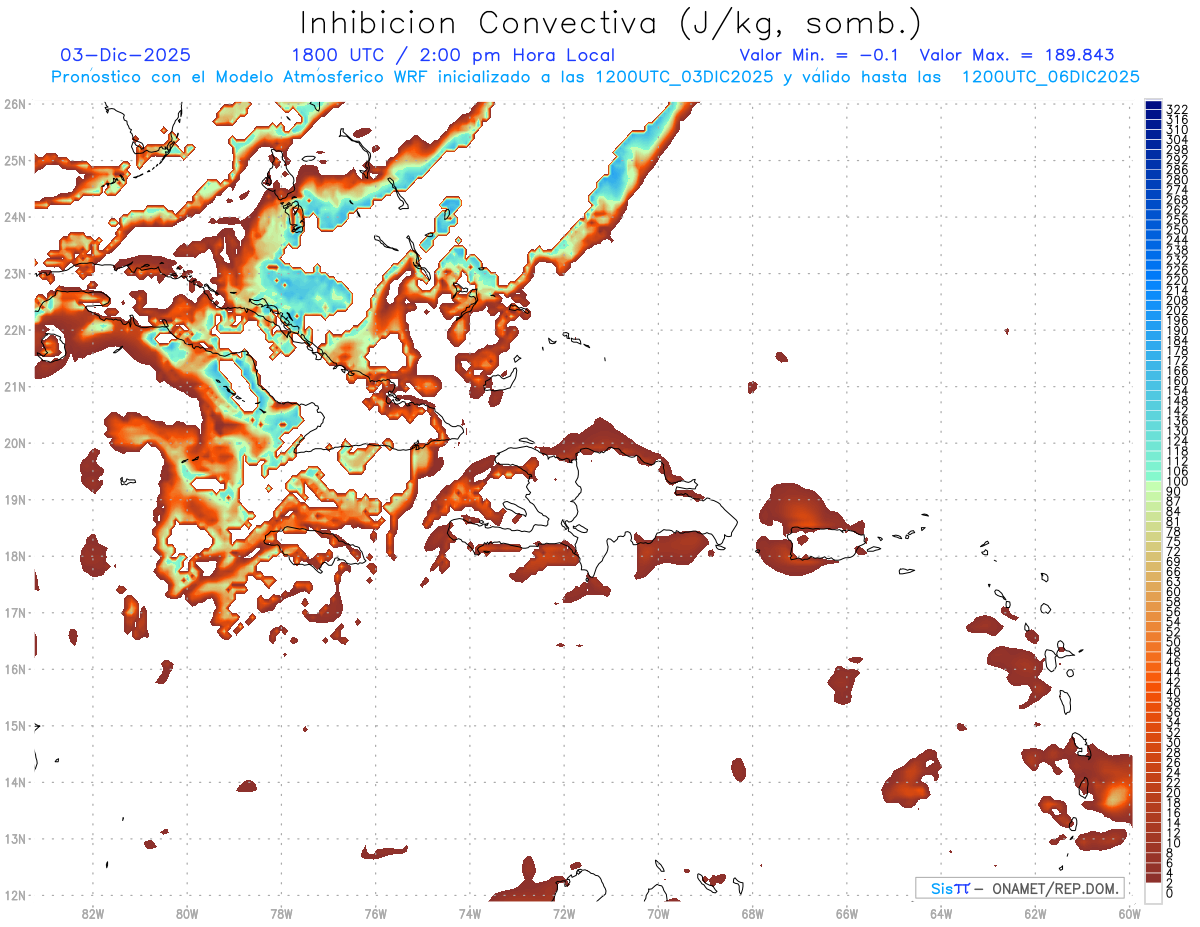Click the 25N latitude label
This screenshot has height=927, width=1200.
click(x=15, y=160)
